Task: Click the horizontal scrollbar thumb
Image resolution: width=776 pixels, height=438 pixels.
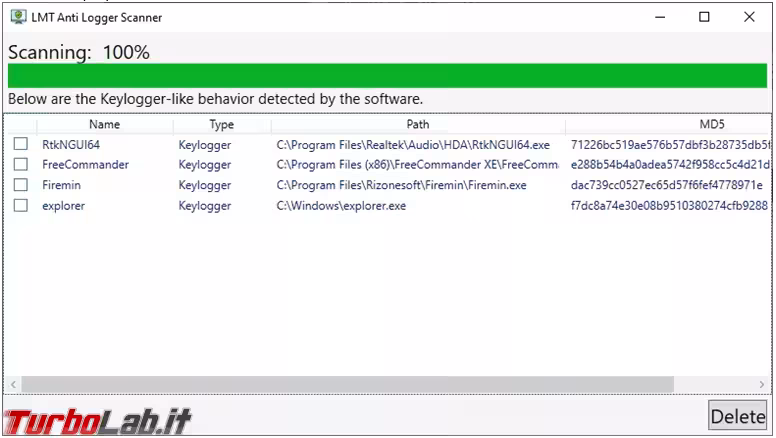Action: (347, 384)
